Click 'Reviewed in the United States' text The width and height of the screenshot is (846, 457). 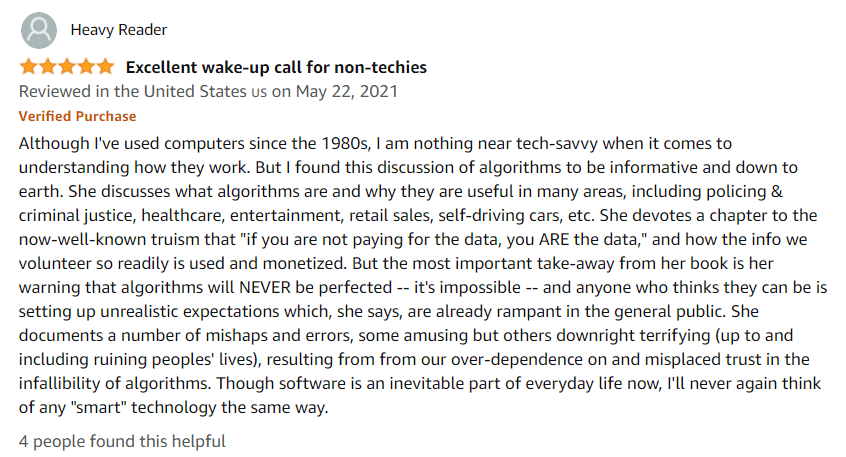[133, 91]
